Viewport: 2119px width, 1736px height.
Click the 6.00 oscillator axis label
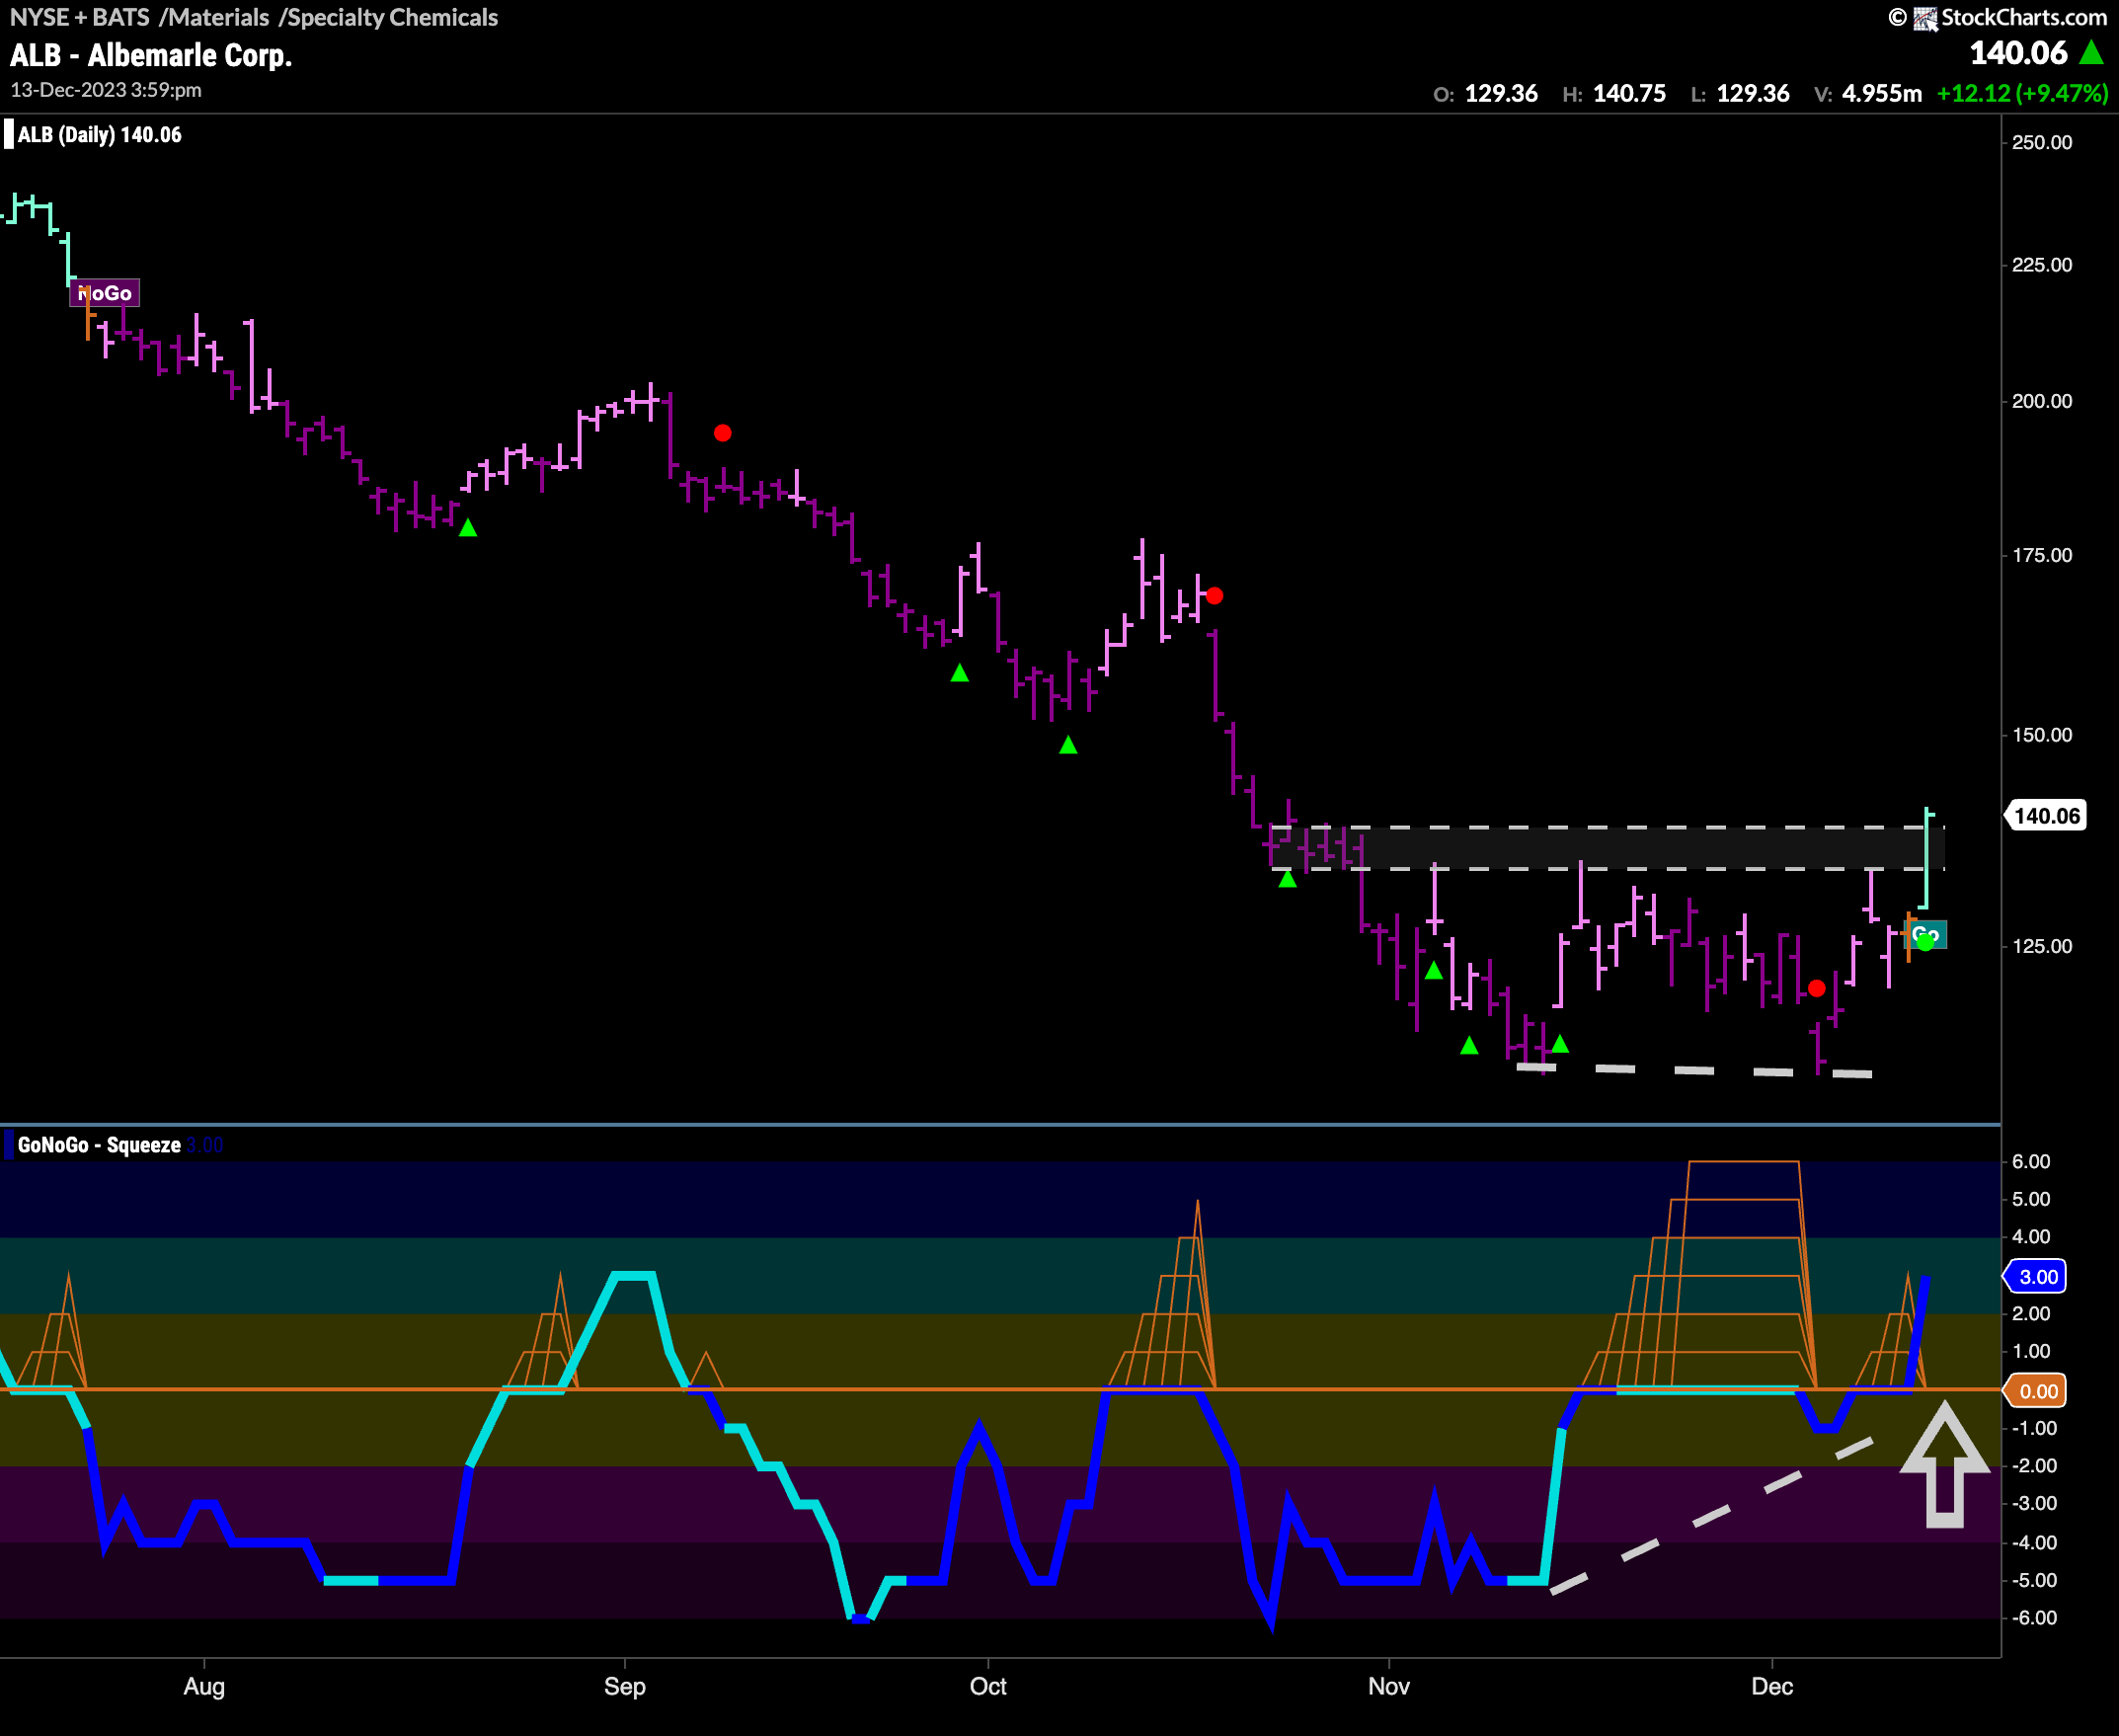(2031, 1161)
